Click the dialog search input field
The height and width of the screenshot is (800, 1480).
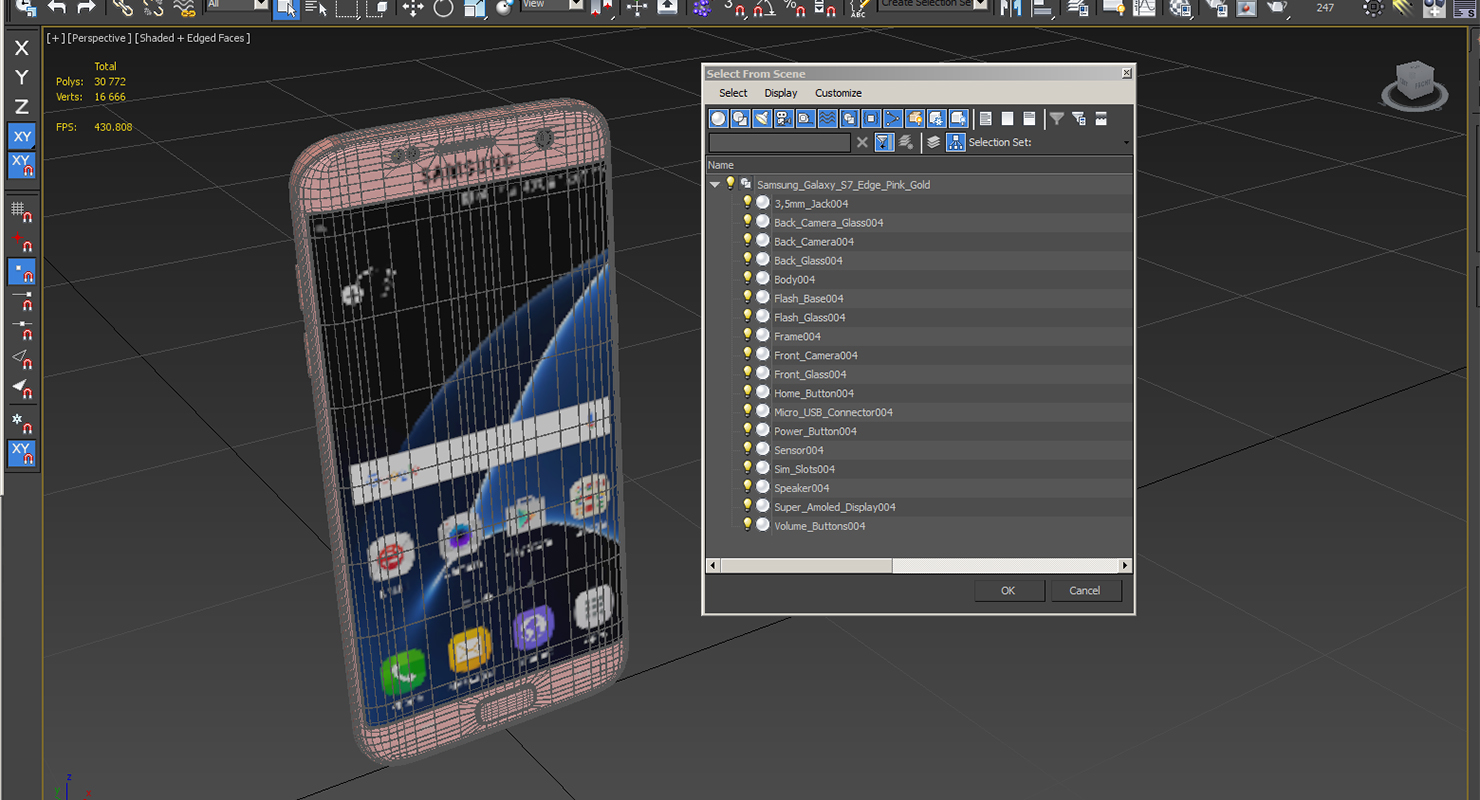(x=780, y=142)
